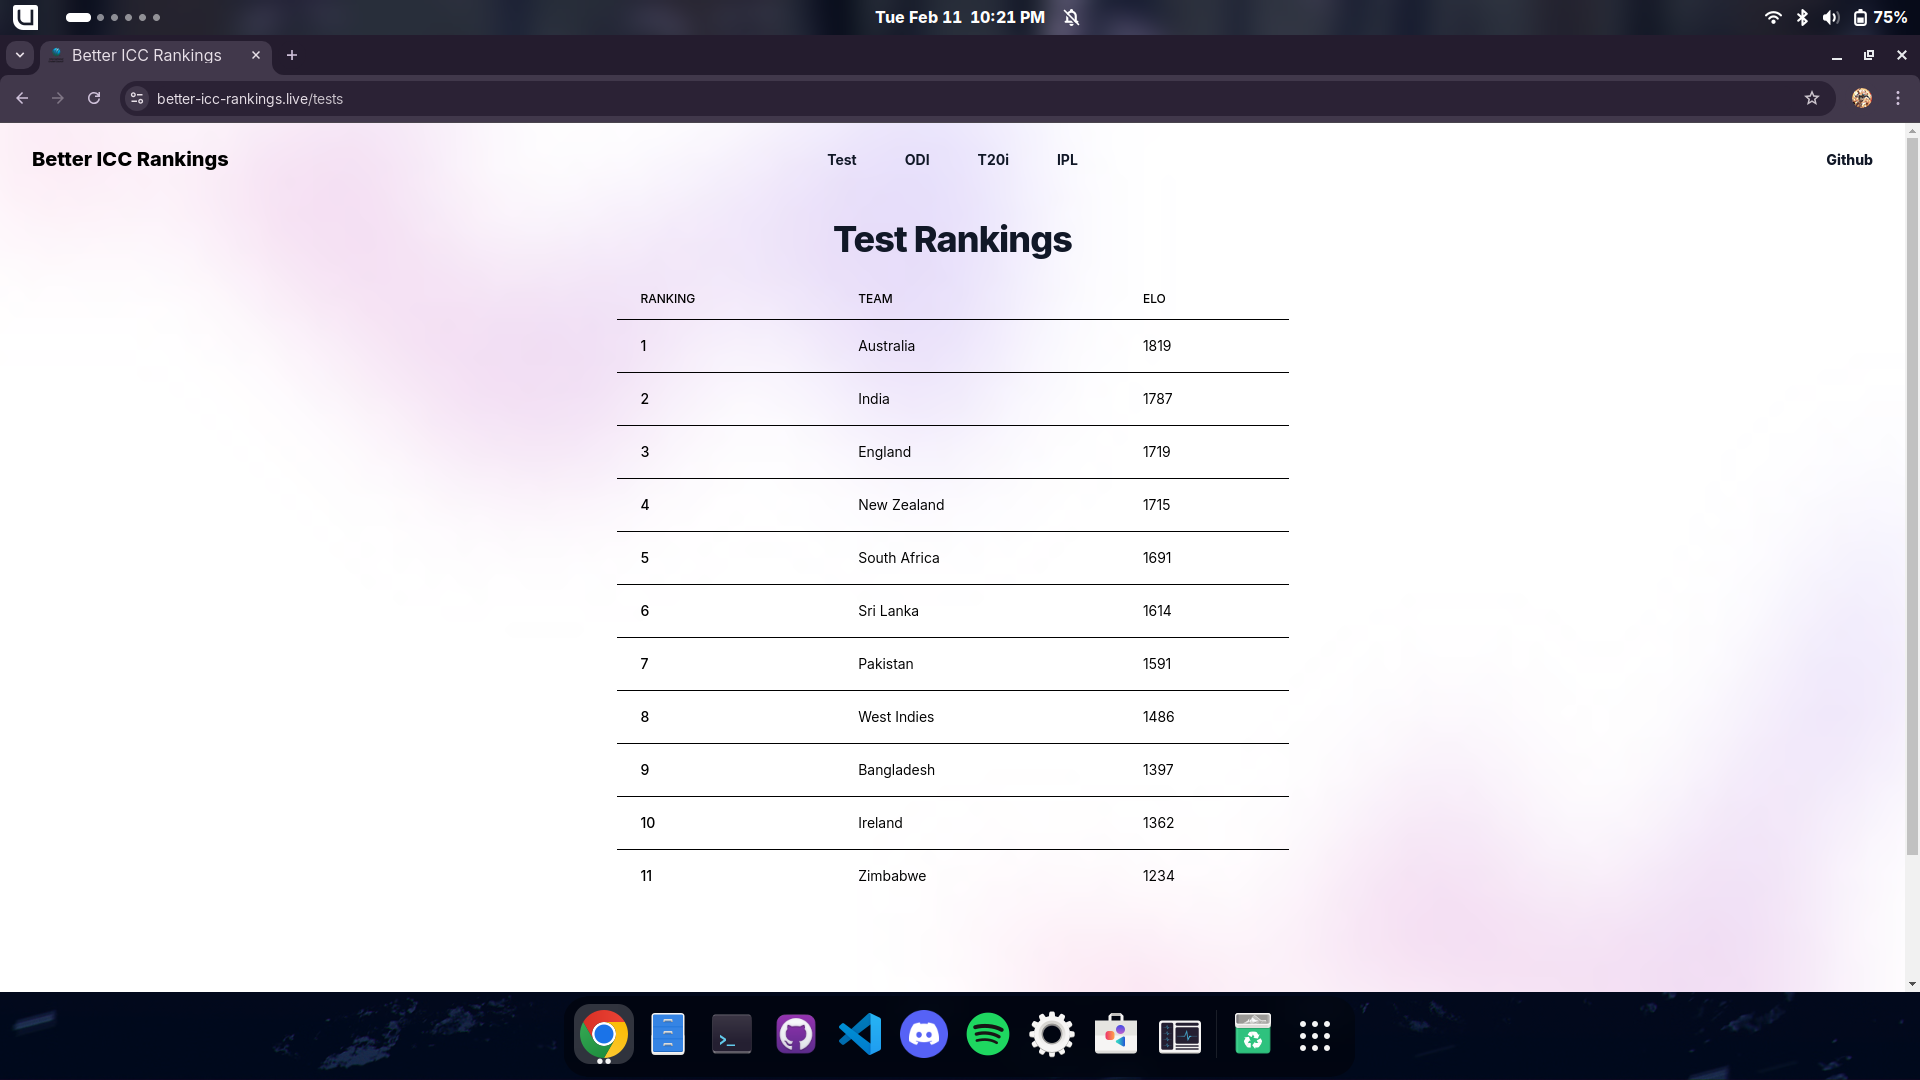Click the Bangladesh team cell
Image resolution: width=1920 pixels, height=1080 pixels.
click(896, 770)
